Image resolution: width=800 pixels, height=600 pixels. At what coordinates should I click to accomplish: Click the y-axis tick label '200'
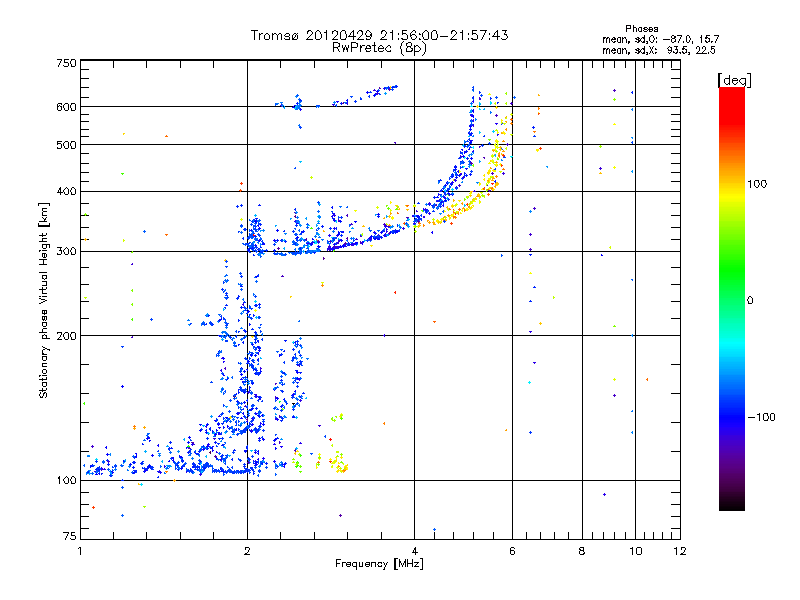click(x=67, y=336)
